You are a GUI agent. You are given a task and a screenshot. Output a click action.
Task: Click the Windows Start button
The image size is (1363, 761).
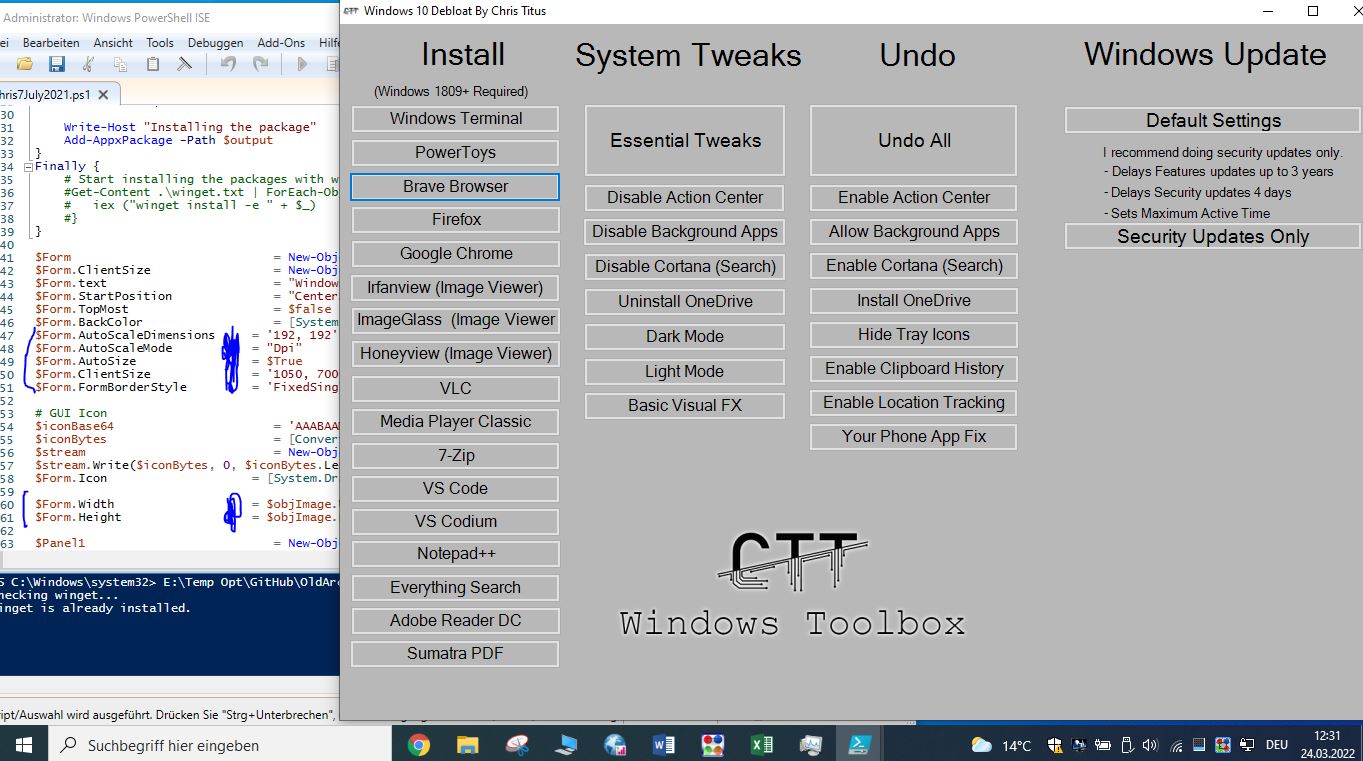[x=24, y=745]
